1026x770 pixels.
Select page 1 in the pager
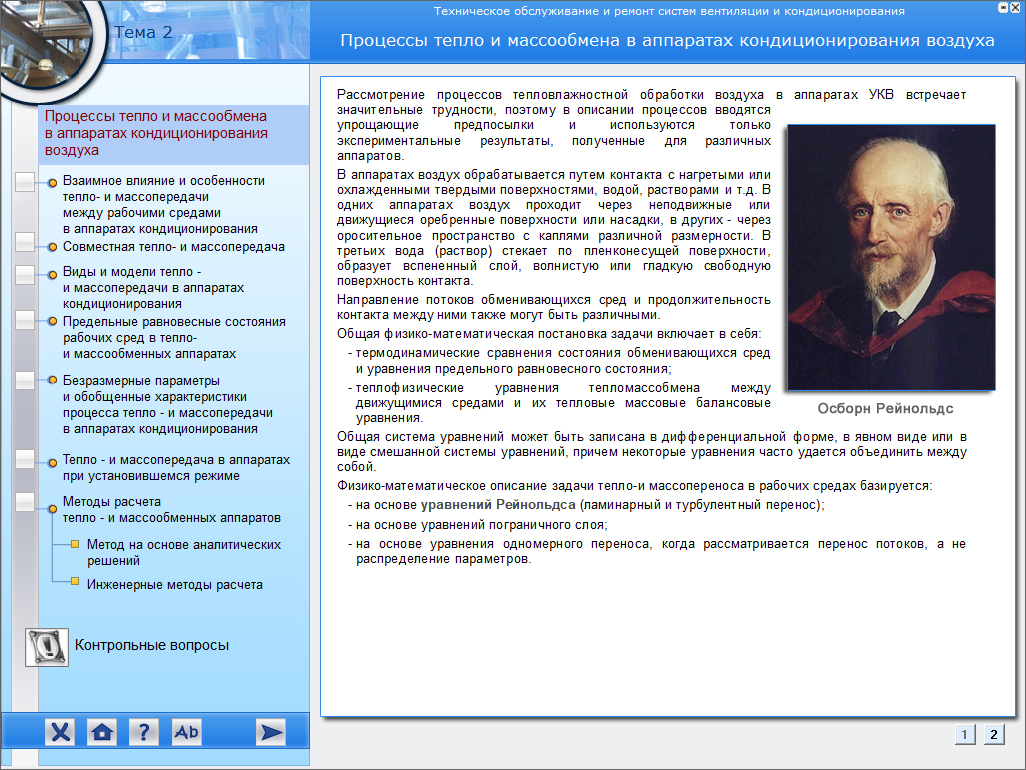pos(965,734)
